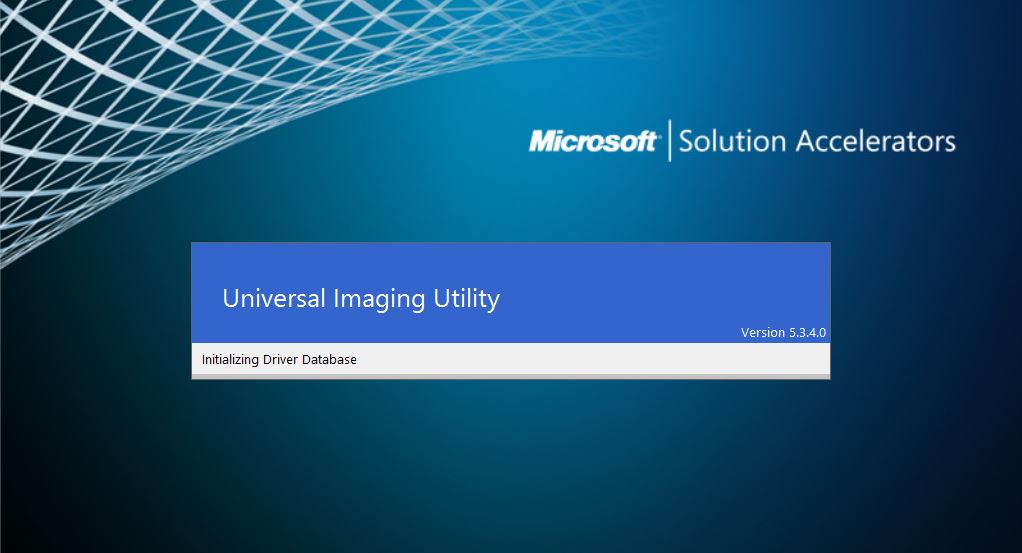Click the Universal Imaging Utility title text
1022x553 pixels.
[x=361, y=299]
